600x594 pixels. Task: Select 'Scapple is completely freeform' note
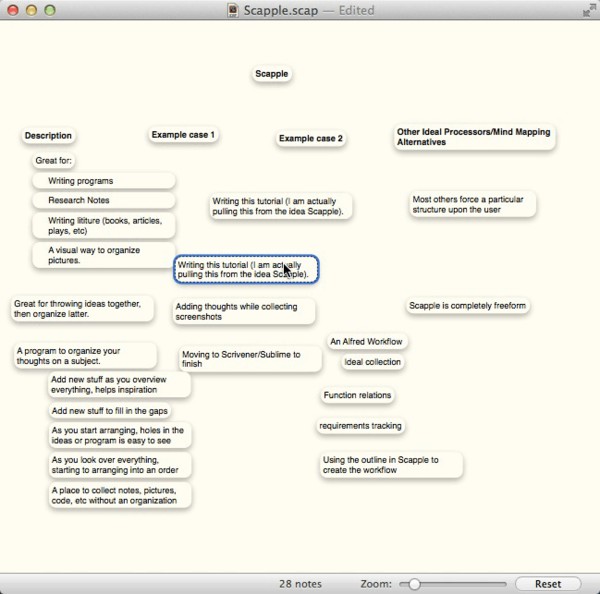tap(468, 305)
